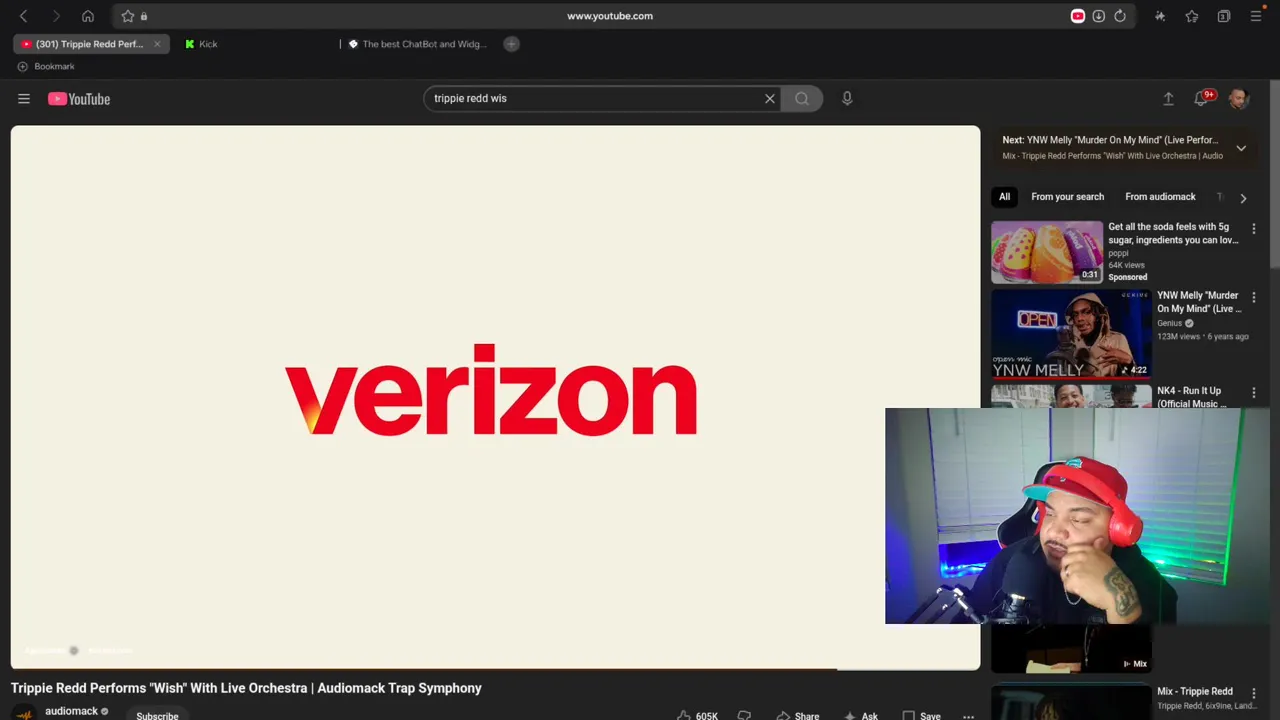The height and width of the screenshot is (720, 1280).
Task: Open options for Mix - Trippie Redd
Action: coord(1254,693)
